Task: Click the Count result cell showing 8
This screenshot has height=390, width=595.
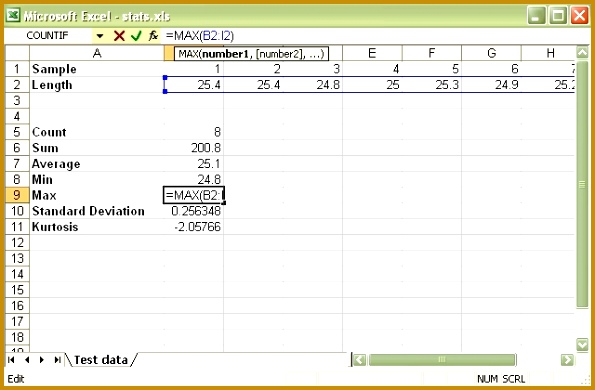Action: click(x=194, y=132)
